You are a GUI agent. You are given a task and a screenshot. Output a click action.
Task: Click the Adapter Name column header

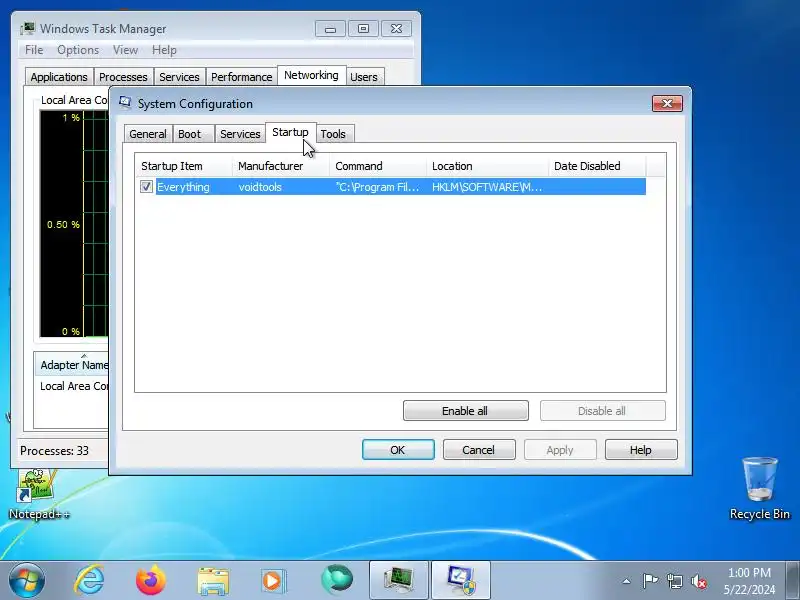point(73,365)
